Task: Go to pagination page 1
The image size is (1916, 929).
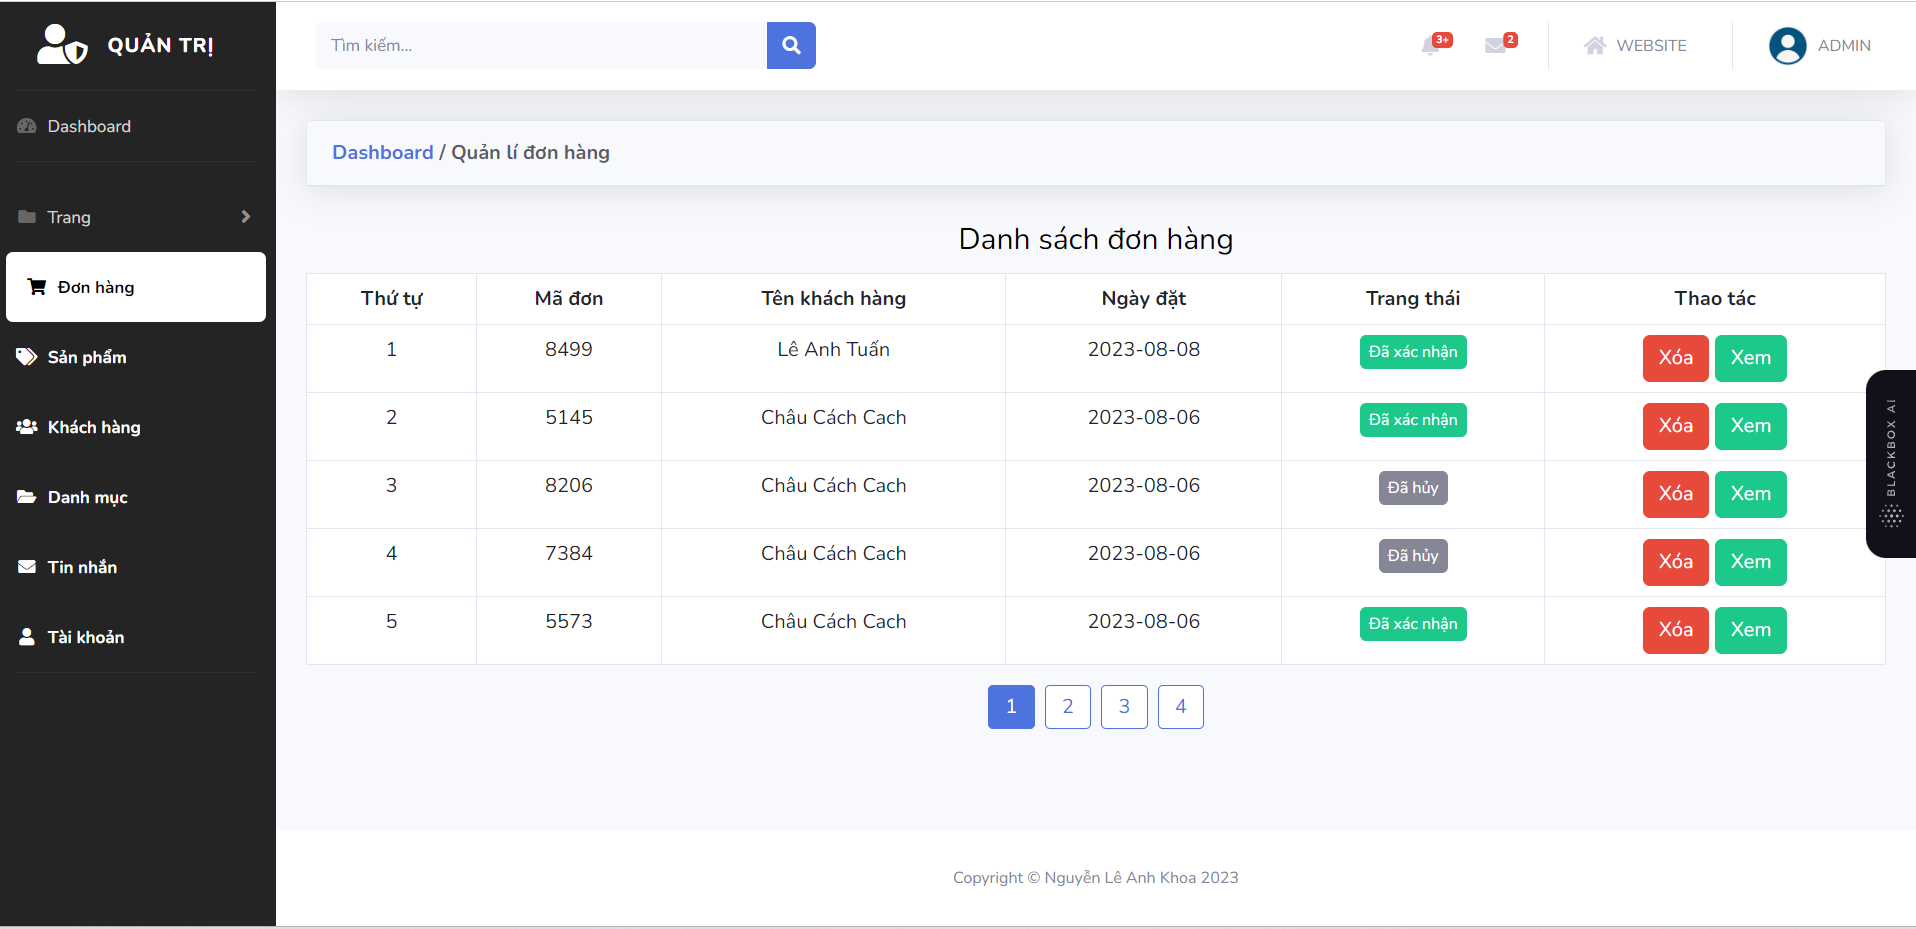Action: coord(1011,707)
